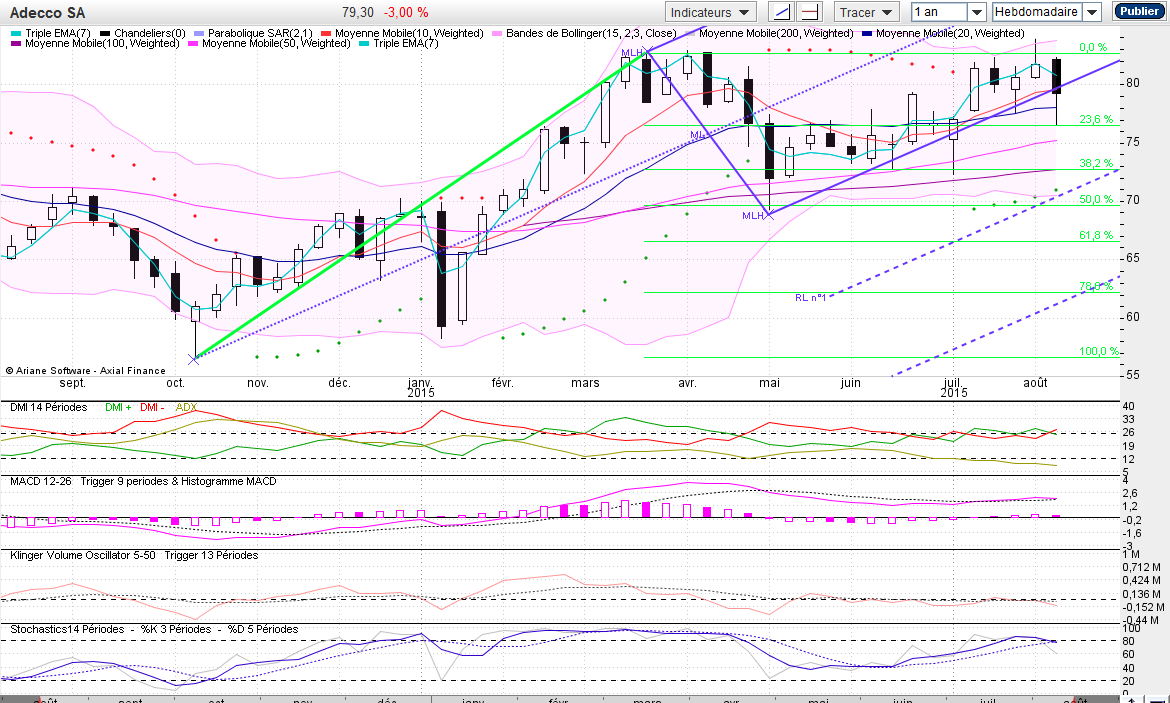Open the Indicateurs dropdown menu
The width and height of the screenshot is (1170, 703).
tap(710, 12)
